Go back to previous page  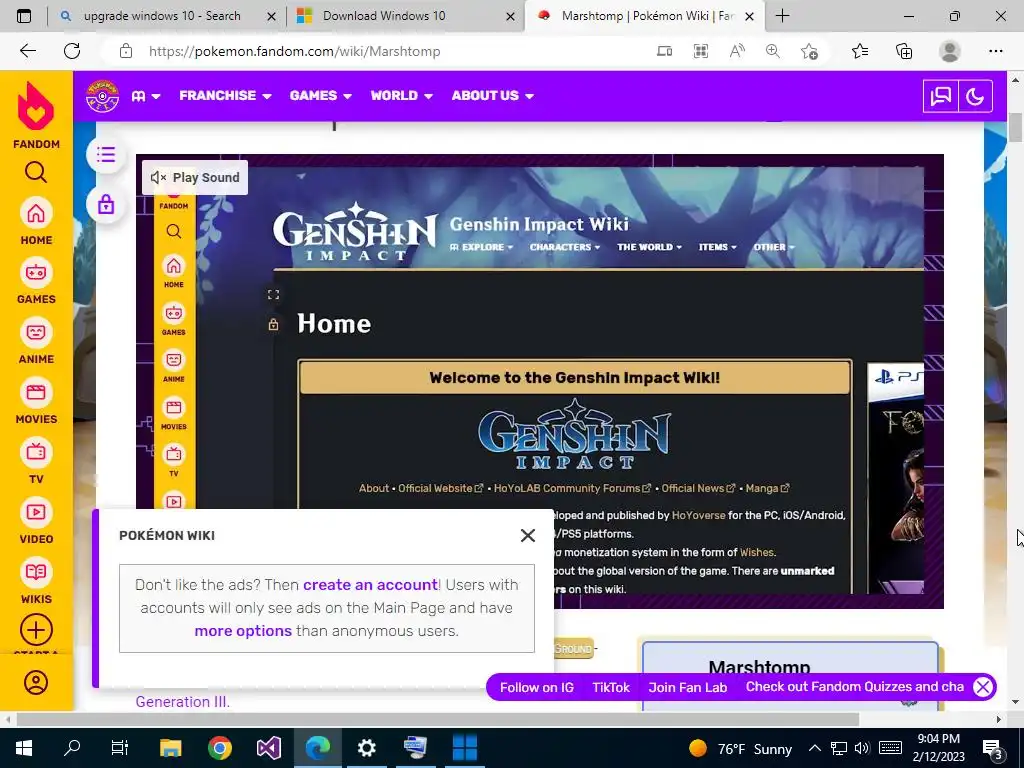tap(27, 51)
